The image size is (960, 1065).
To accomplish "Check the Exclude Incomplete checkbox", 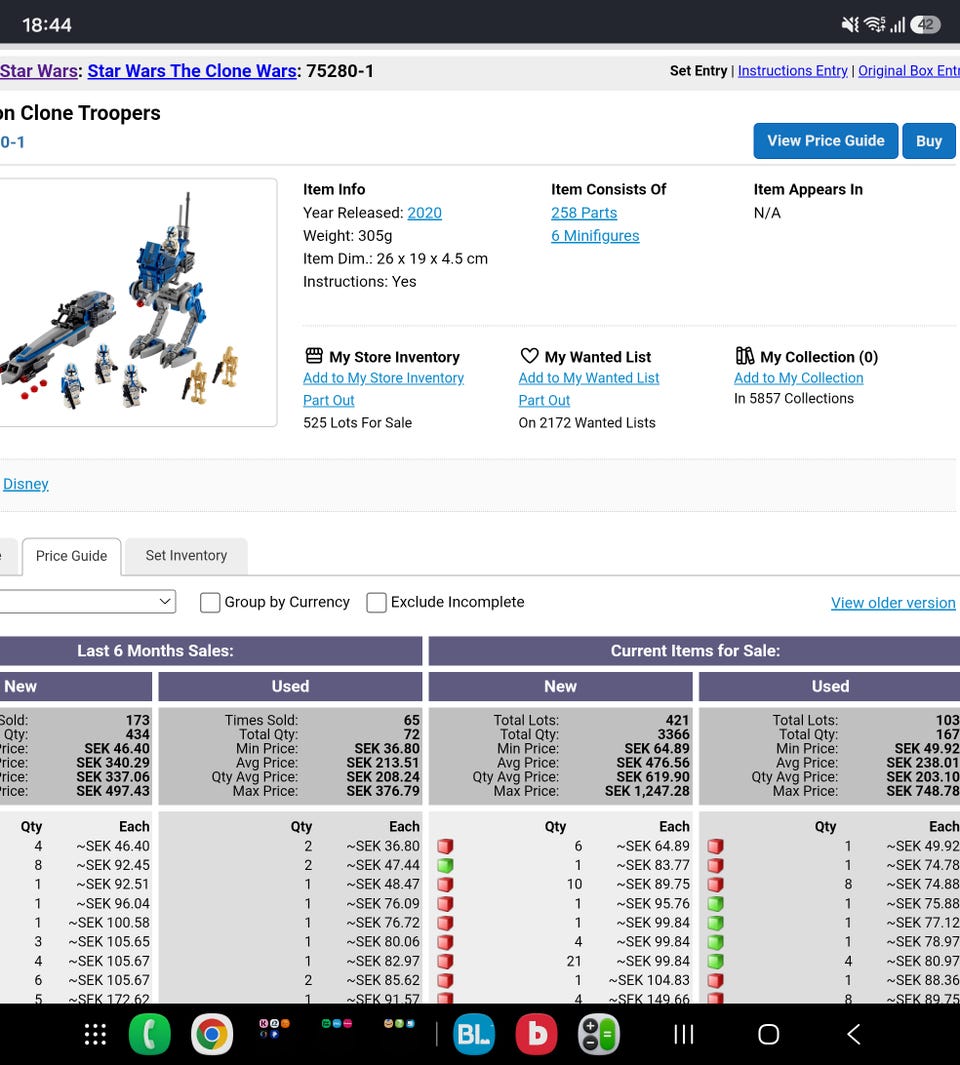I will pyautogui.click(x=376, y=602).
